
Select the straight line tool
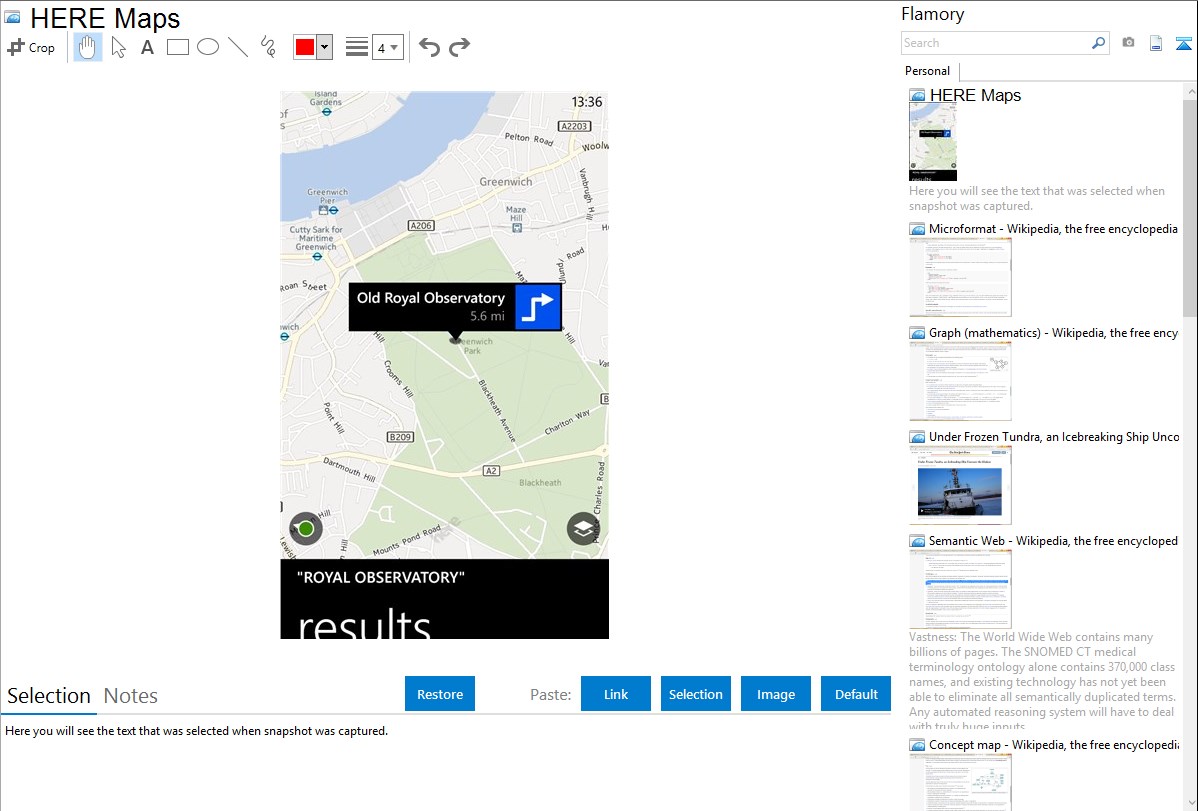[238, 47]
